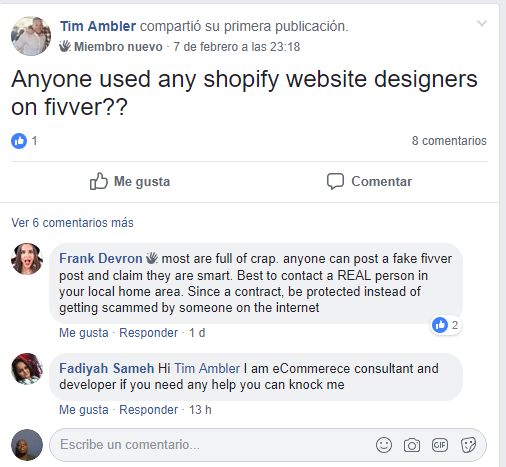Open the sticker picker icon
The image size is (506, 467).
pyautogui.click(x=468, y=445)
